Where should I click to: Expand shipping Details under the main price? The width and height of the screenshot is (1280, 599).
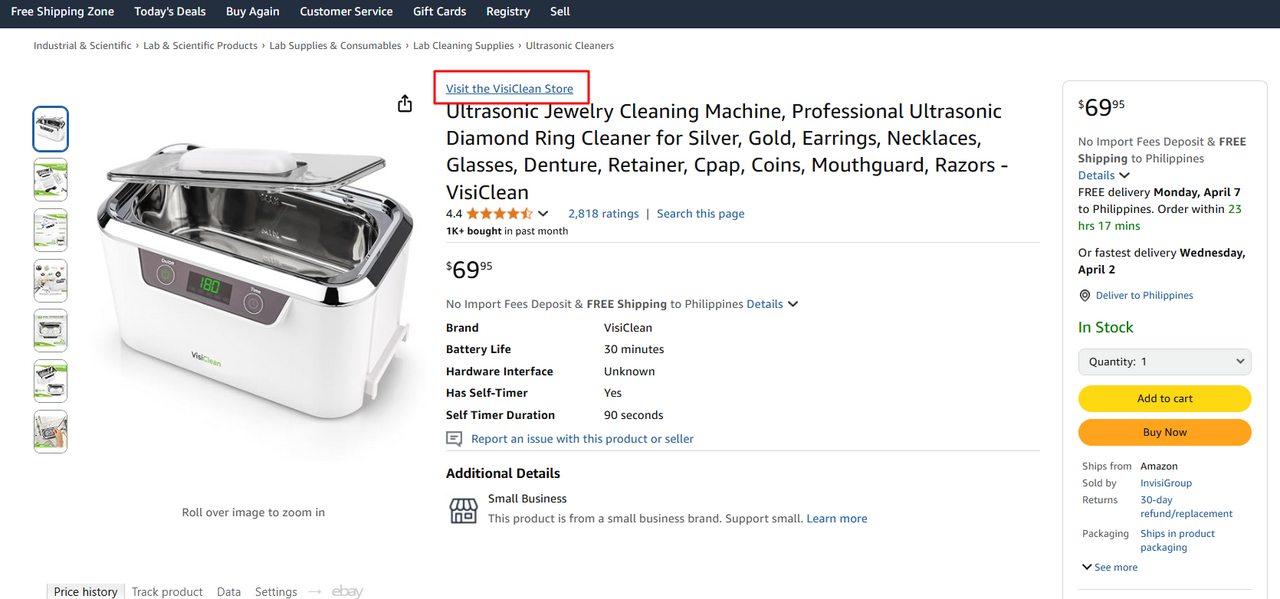click(771, 304)
